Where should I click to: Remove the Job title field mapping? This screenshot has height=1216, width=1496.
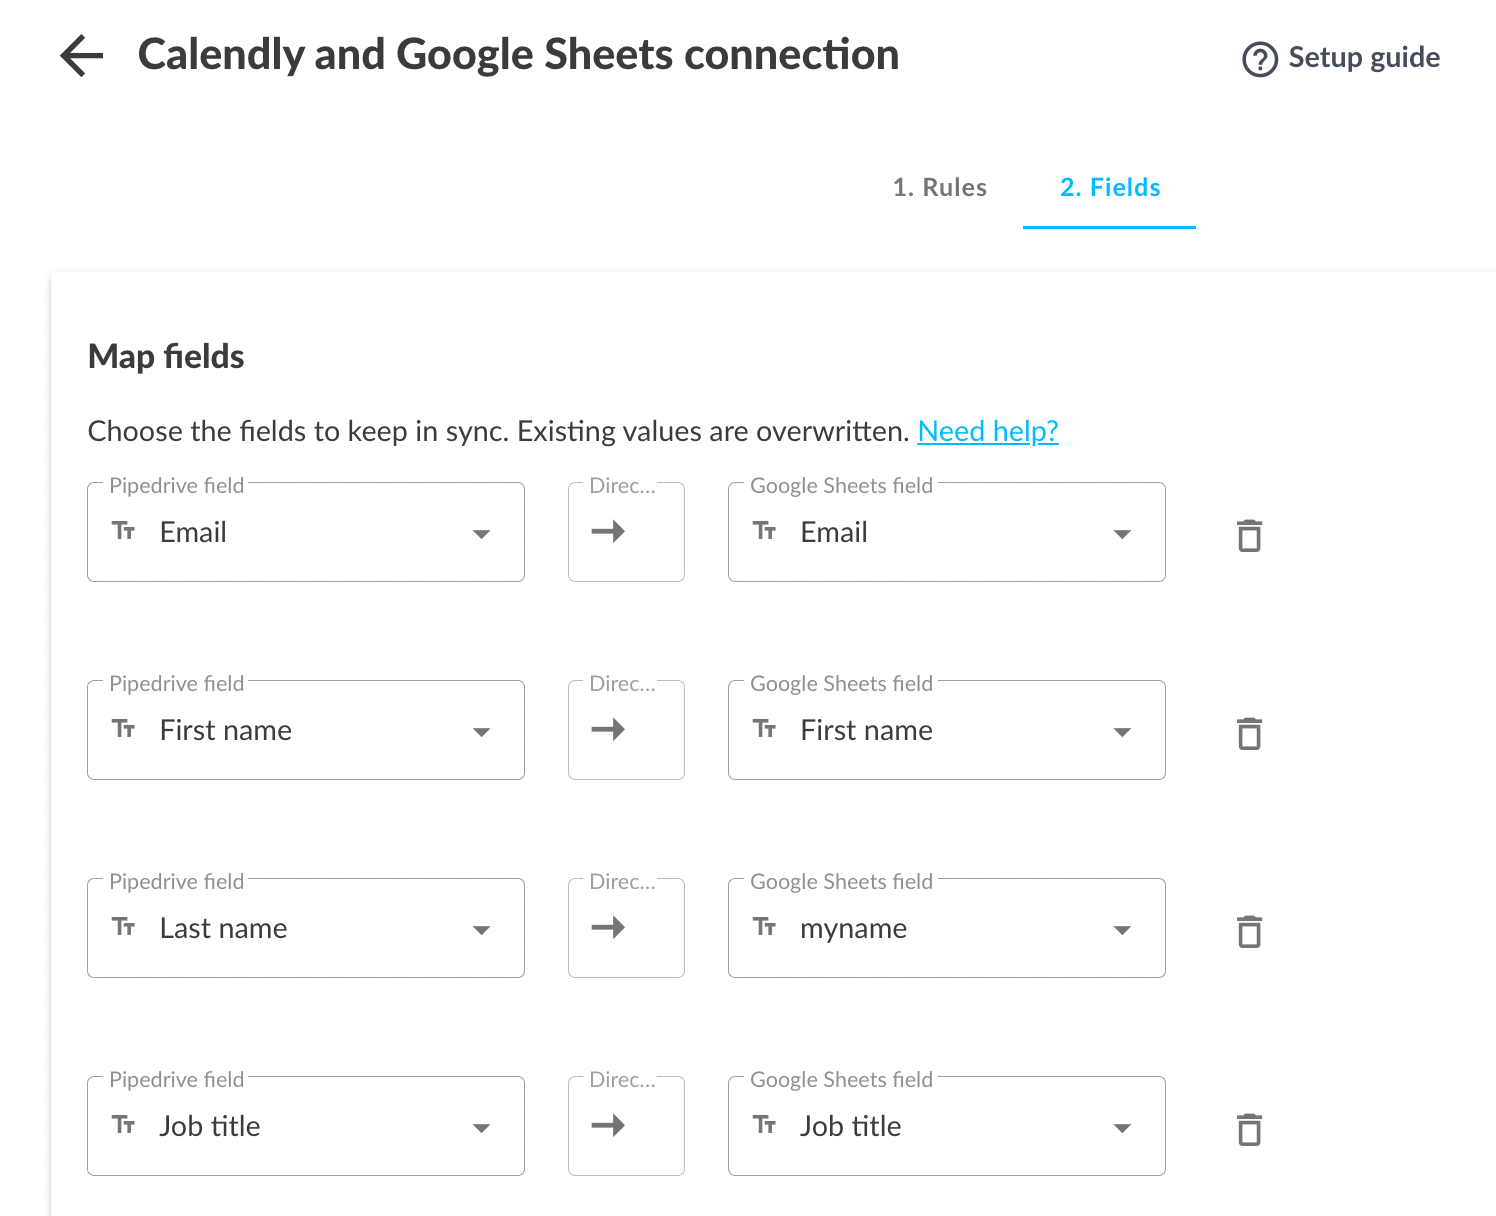tap(1249, 1129)
